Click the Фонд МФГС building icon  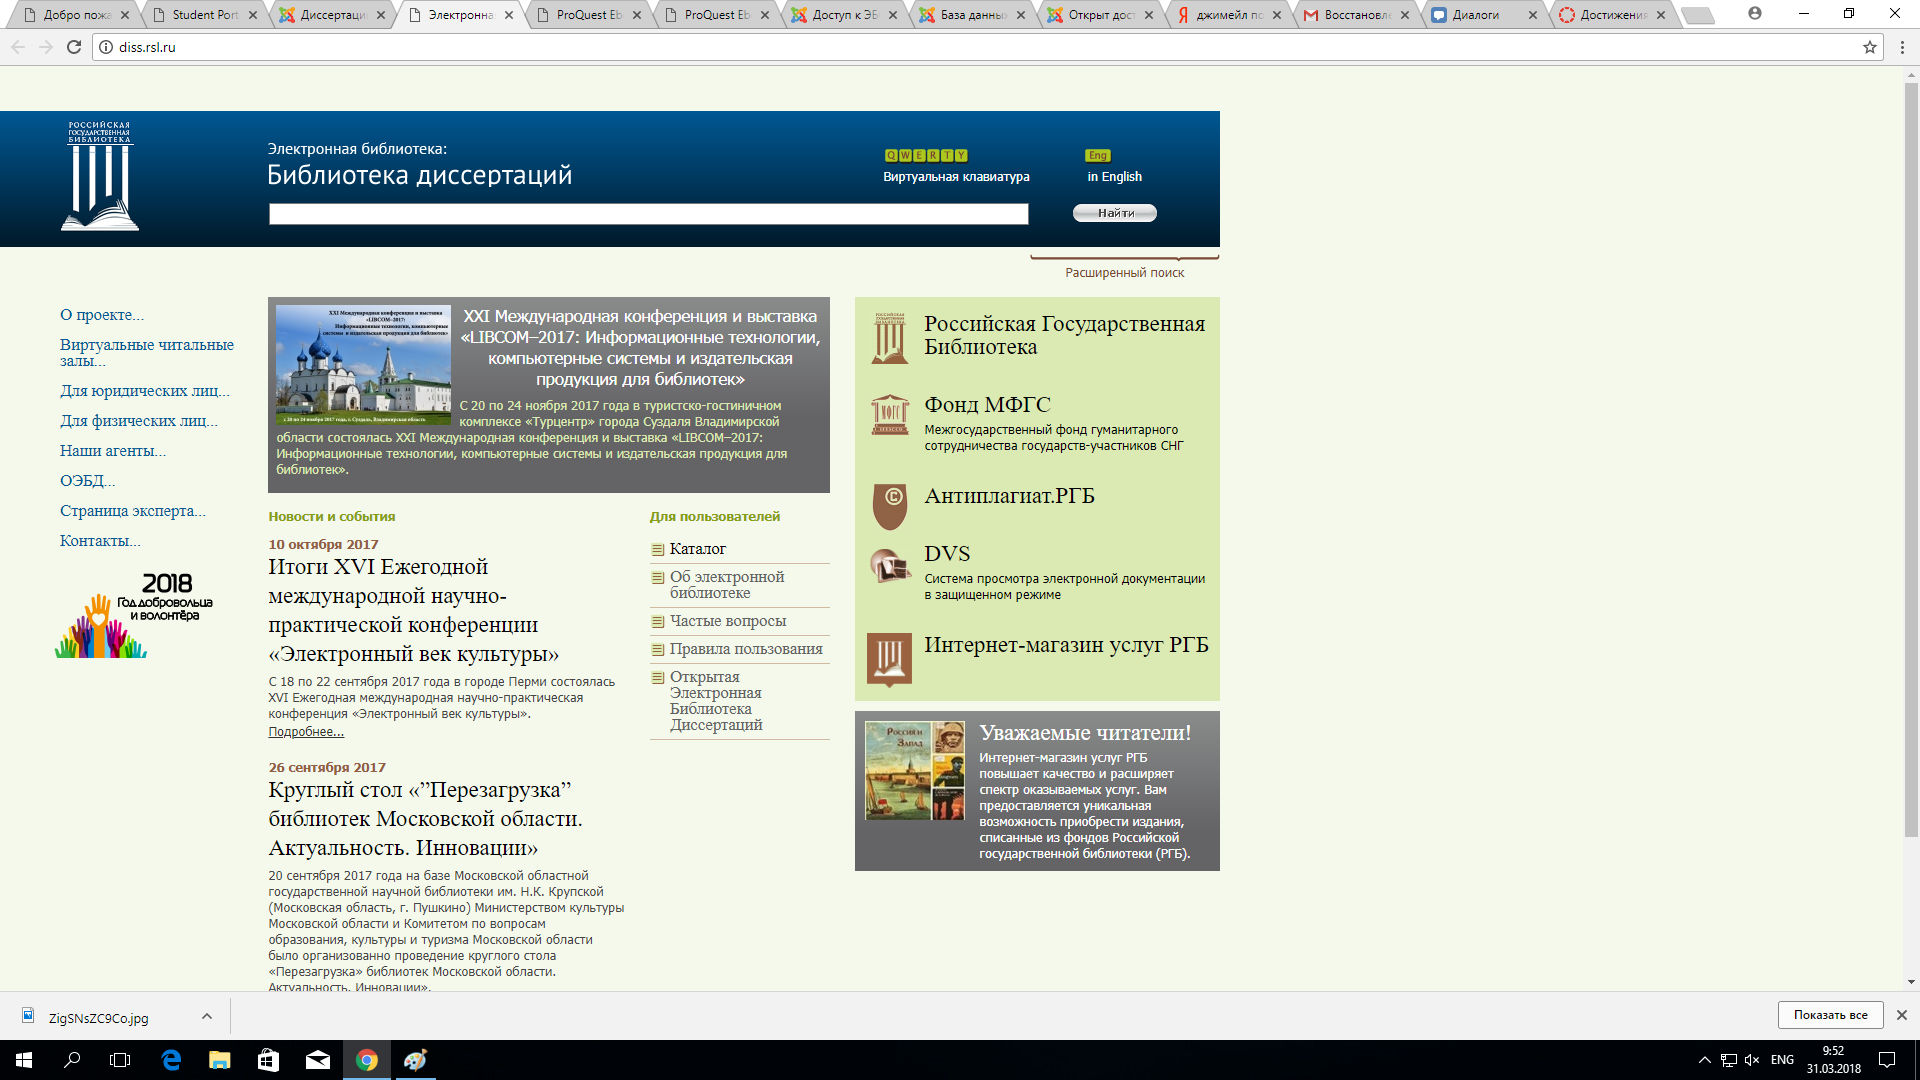click(x=889, y=414)
